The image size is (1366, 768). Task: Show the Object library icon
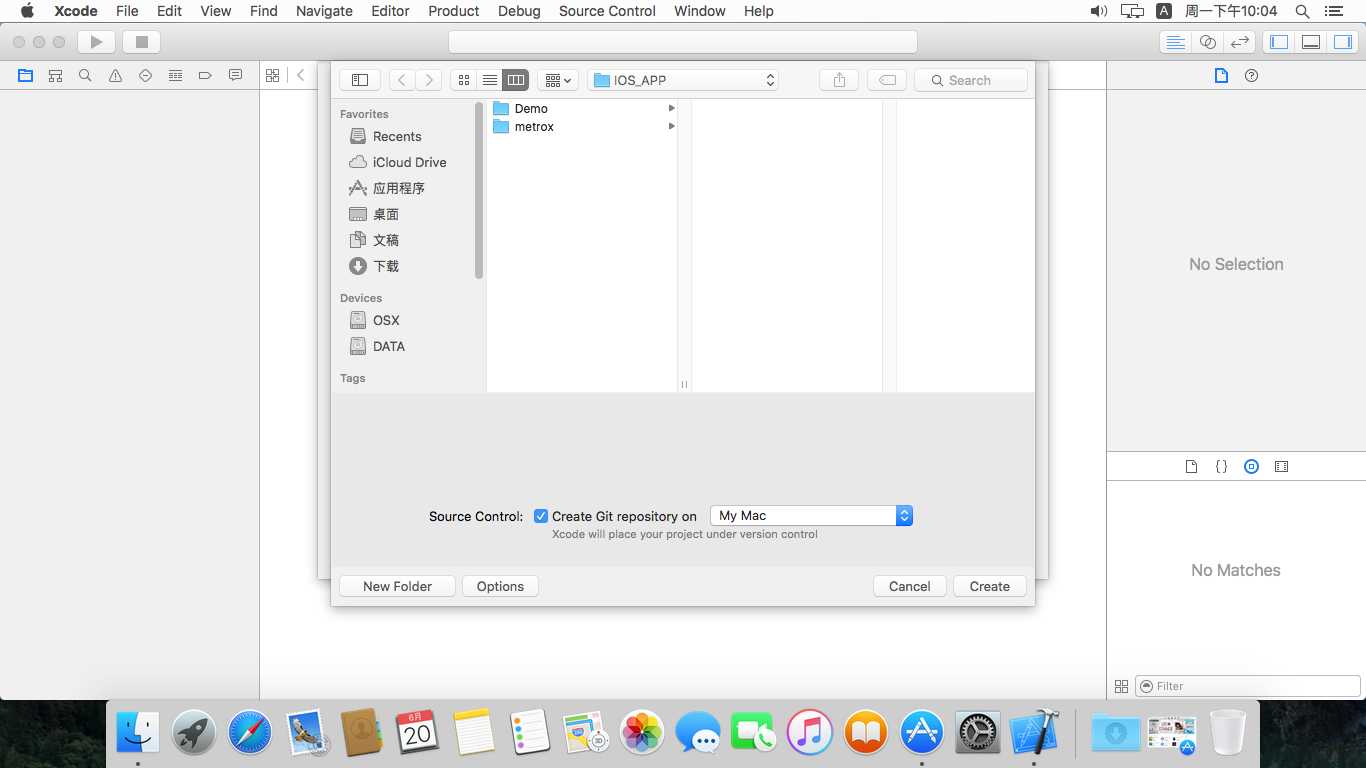point(1251,467)
